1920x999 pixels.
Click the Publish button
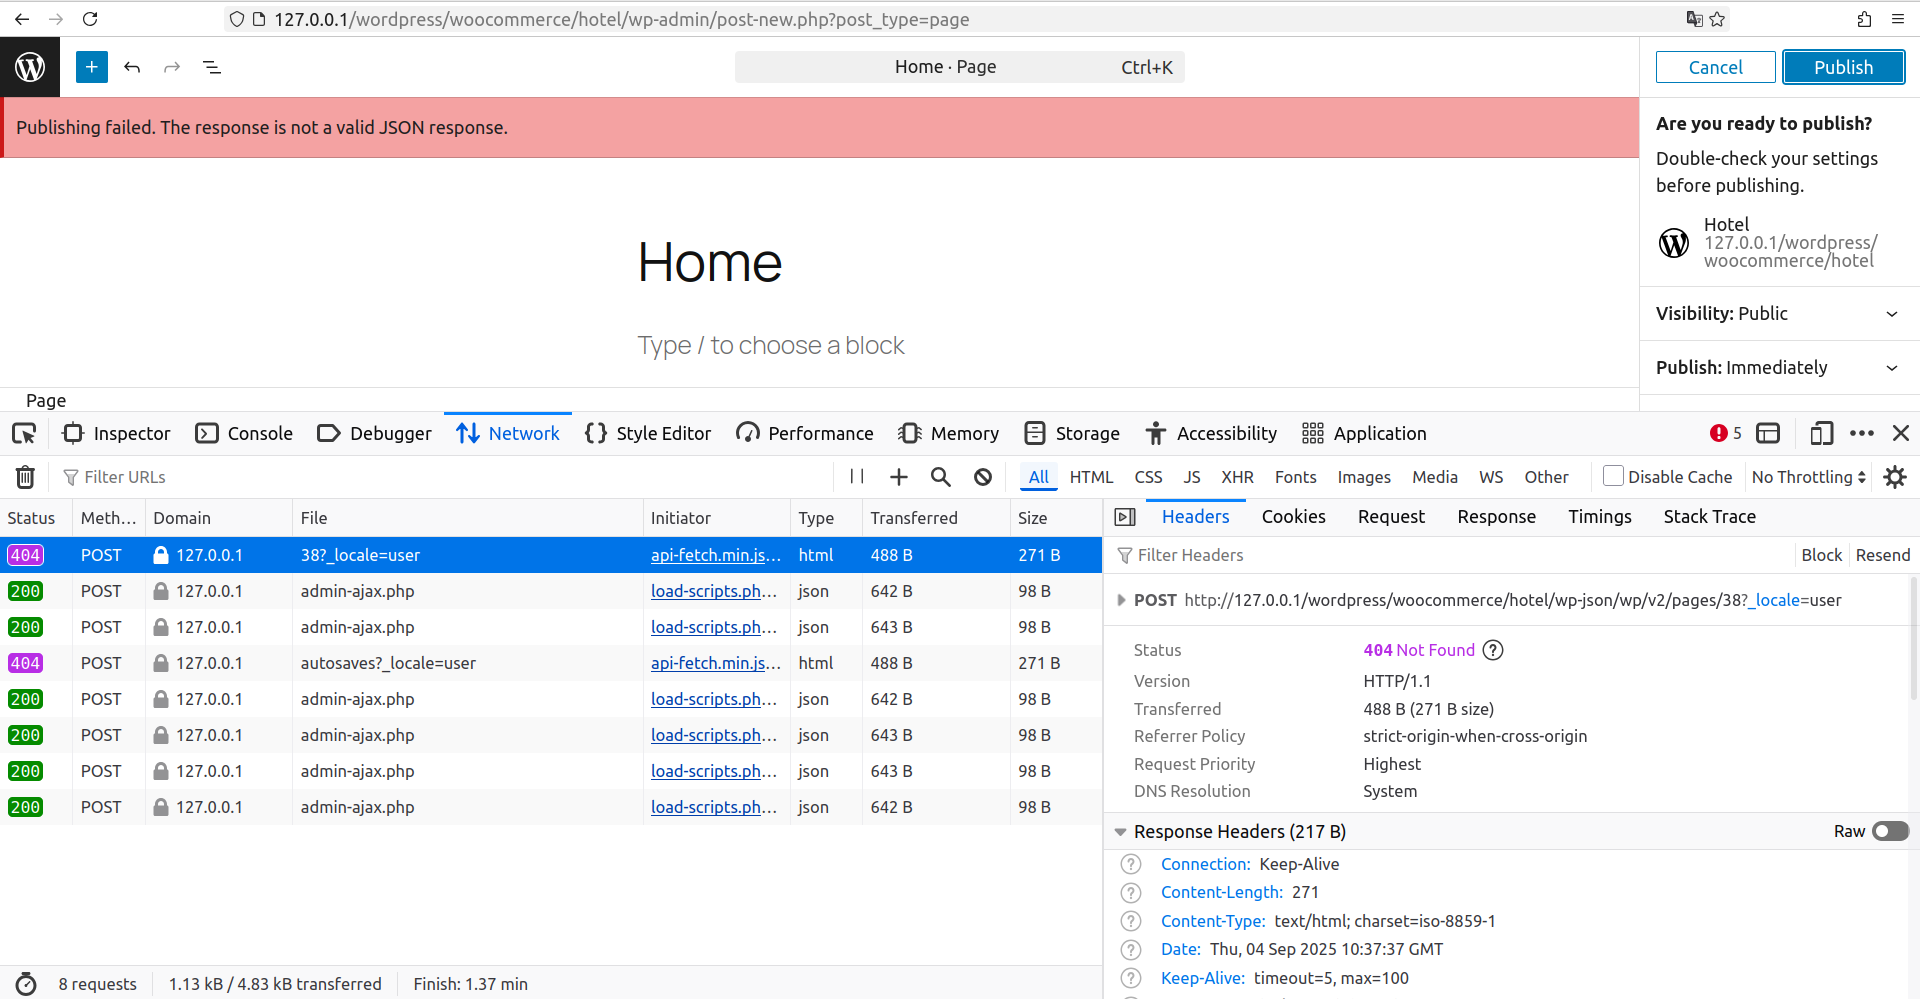tap(1843, 67)
